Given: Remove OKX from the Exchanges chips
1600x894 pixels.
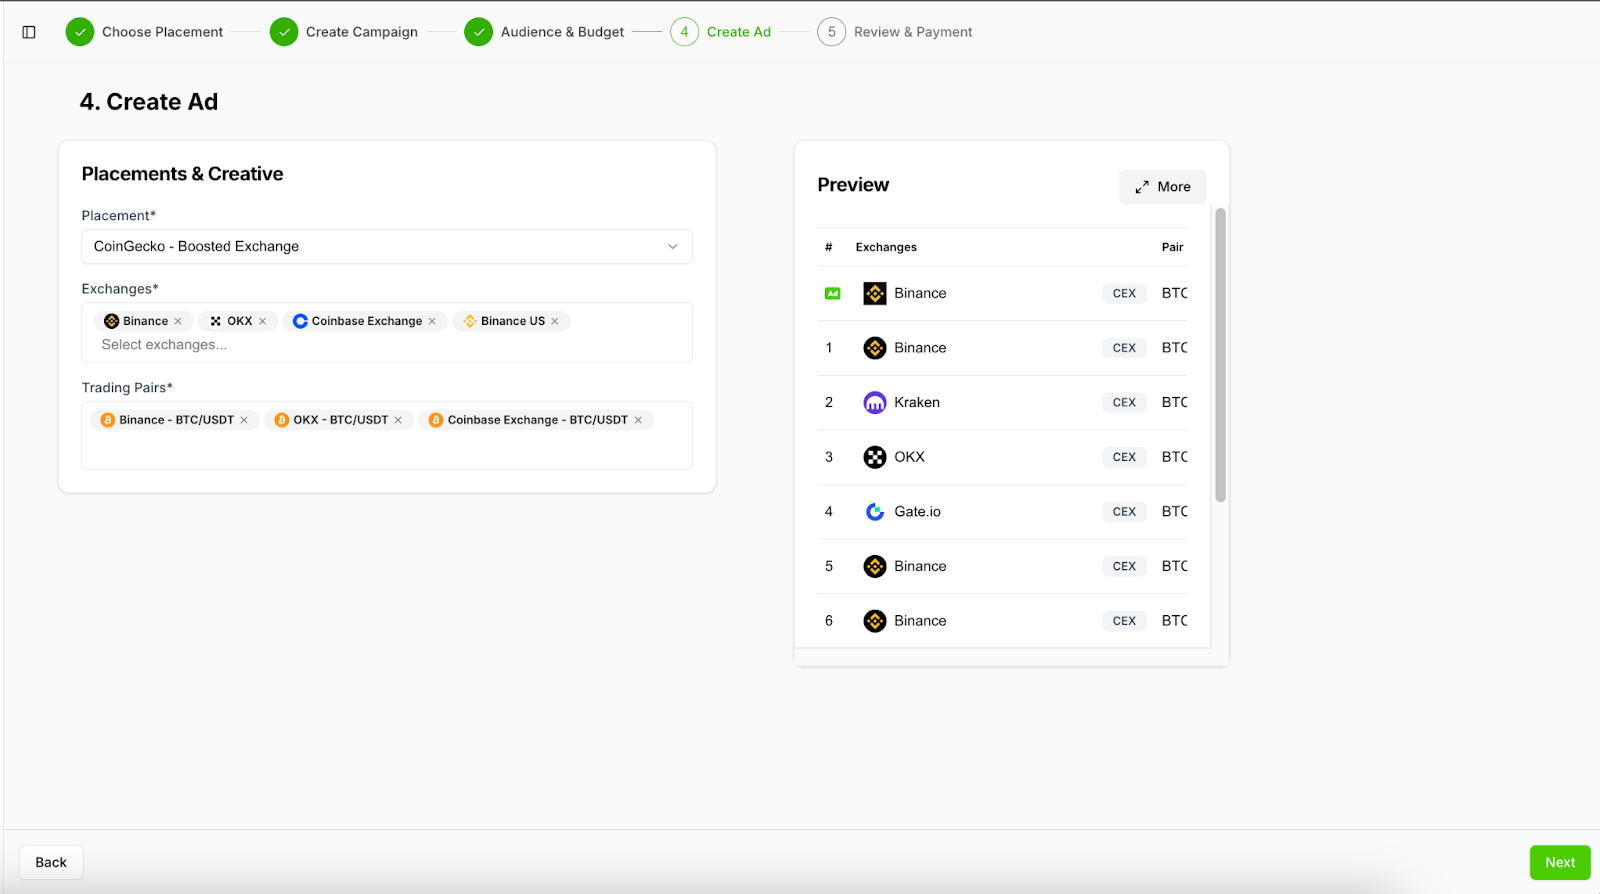Looking at the screenshot, I should click(x=263, y=321).
